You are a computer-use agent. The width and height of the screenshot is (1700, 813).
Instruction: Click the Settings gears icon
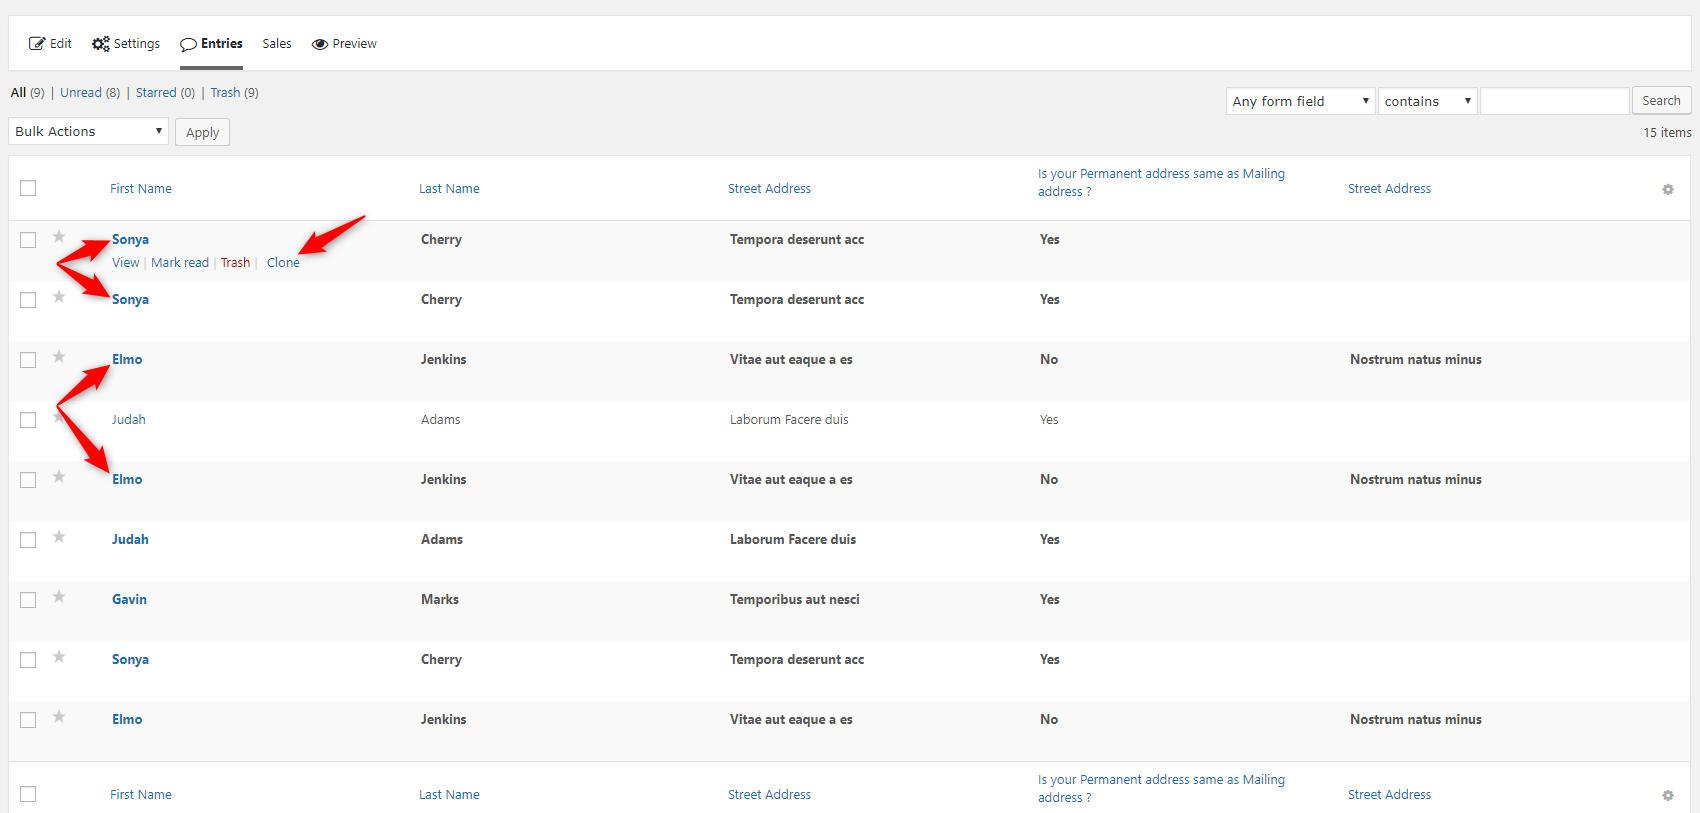pyautogui.click(x=100, y=44)
